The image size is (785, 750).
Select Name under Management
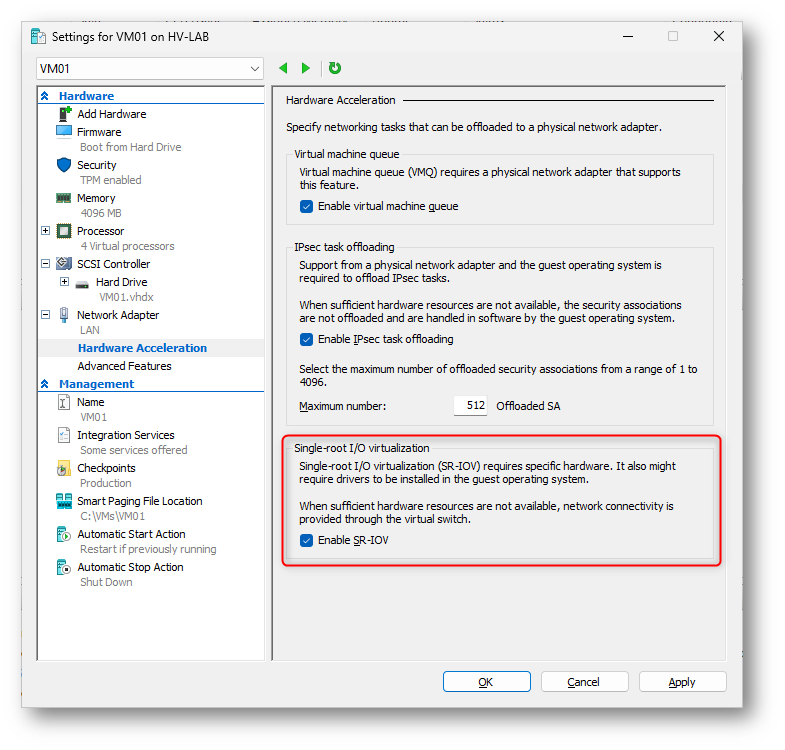[x=91, y=402]
